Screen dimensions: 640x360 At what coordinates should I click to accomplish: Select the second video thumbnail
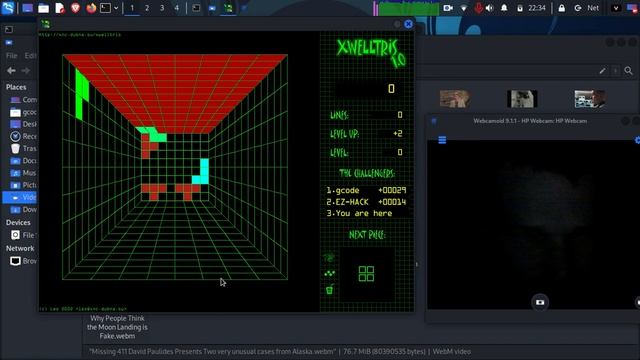522,99
